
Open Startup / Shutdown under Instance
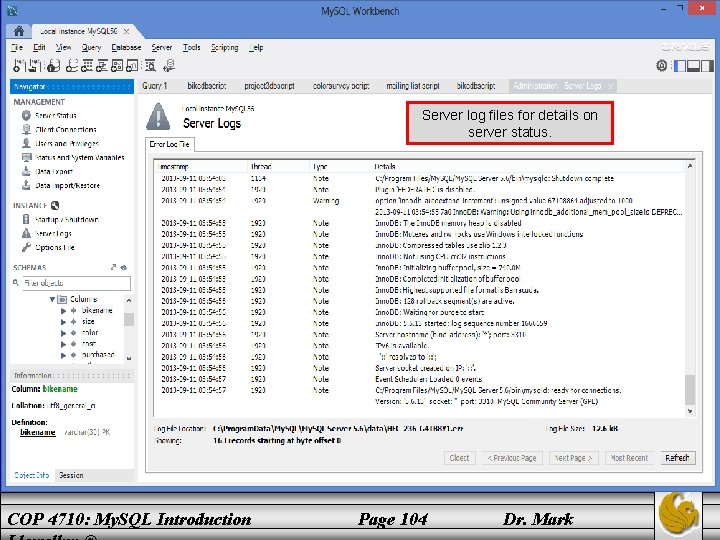pyautogui.click(x=67, y=219)
